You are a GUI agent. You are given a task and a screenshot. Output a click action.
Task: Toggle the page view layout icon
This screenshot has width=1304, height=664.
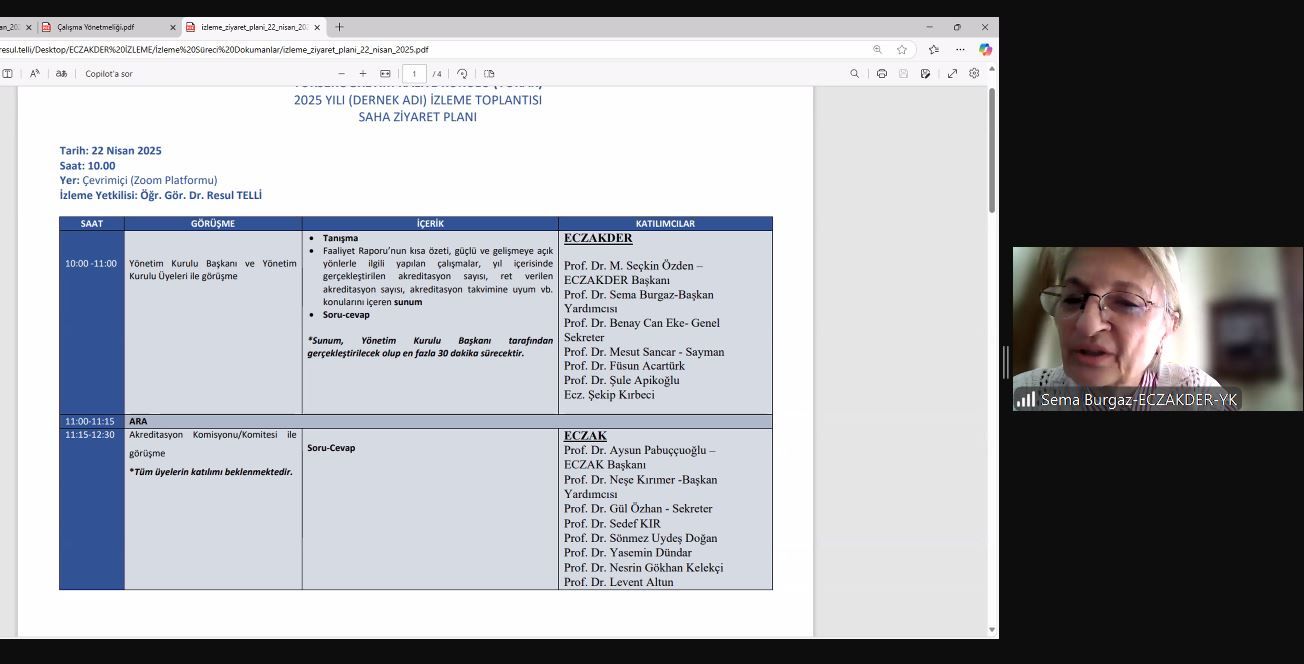coord(489,74)
